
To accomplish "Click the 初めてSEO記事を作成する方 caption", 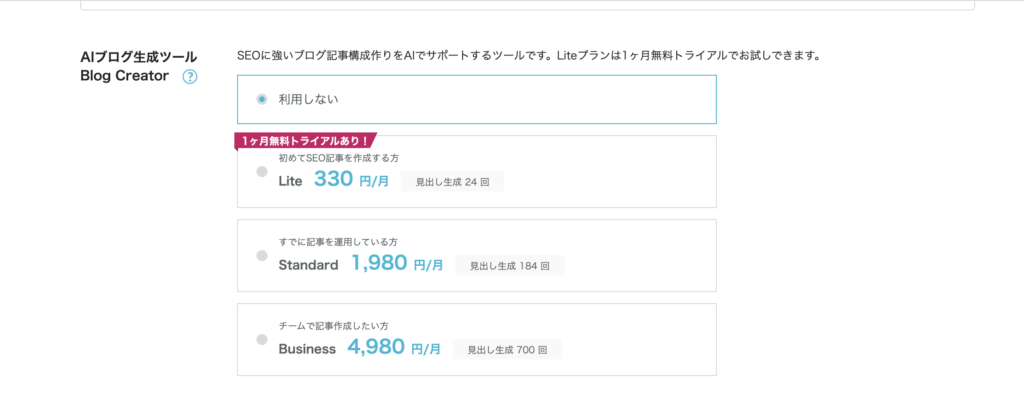I will (338, 157).
